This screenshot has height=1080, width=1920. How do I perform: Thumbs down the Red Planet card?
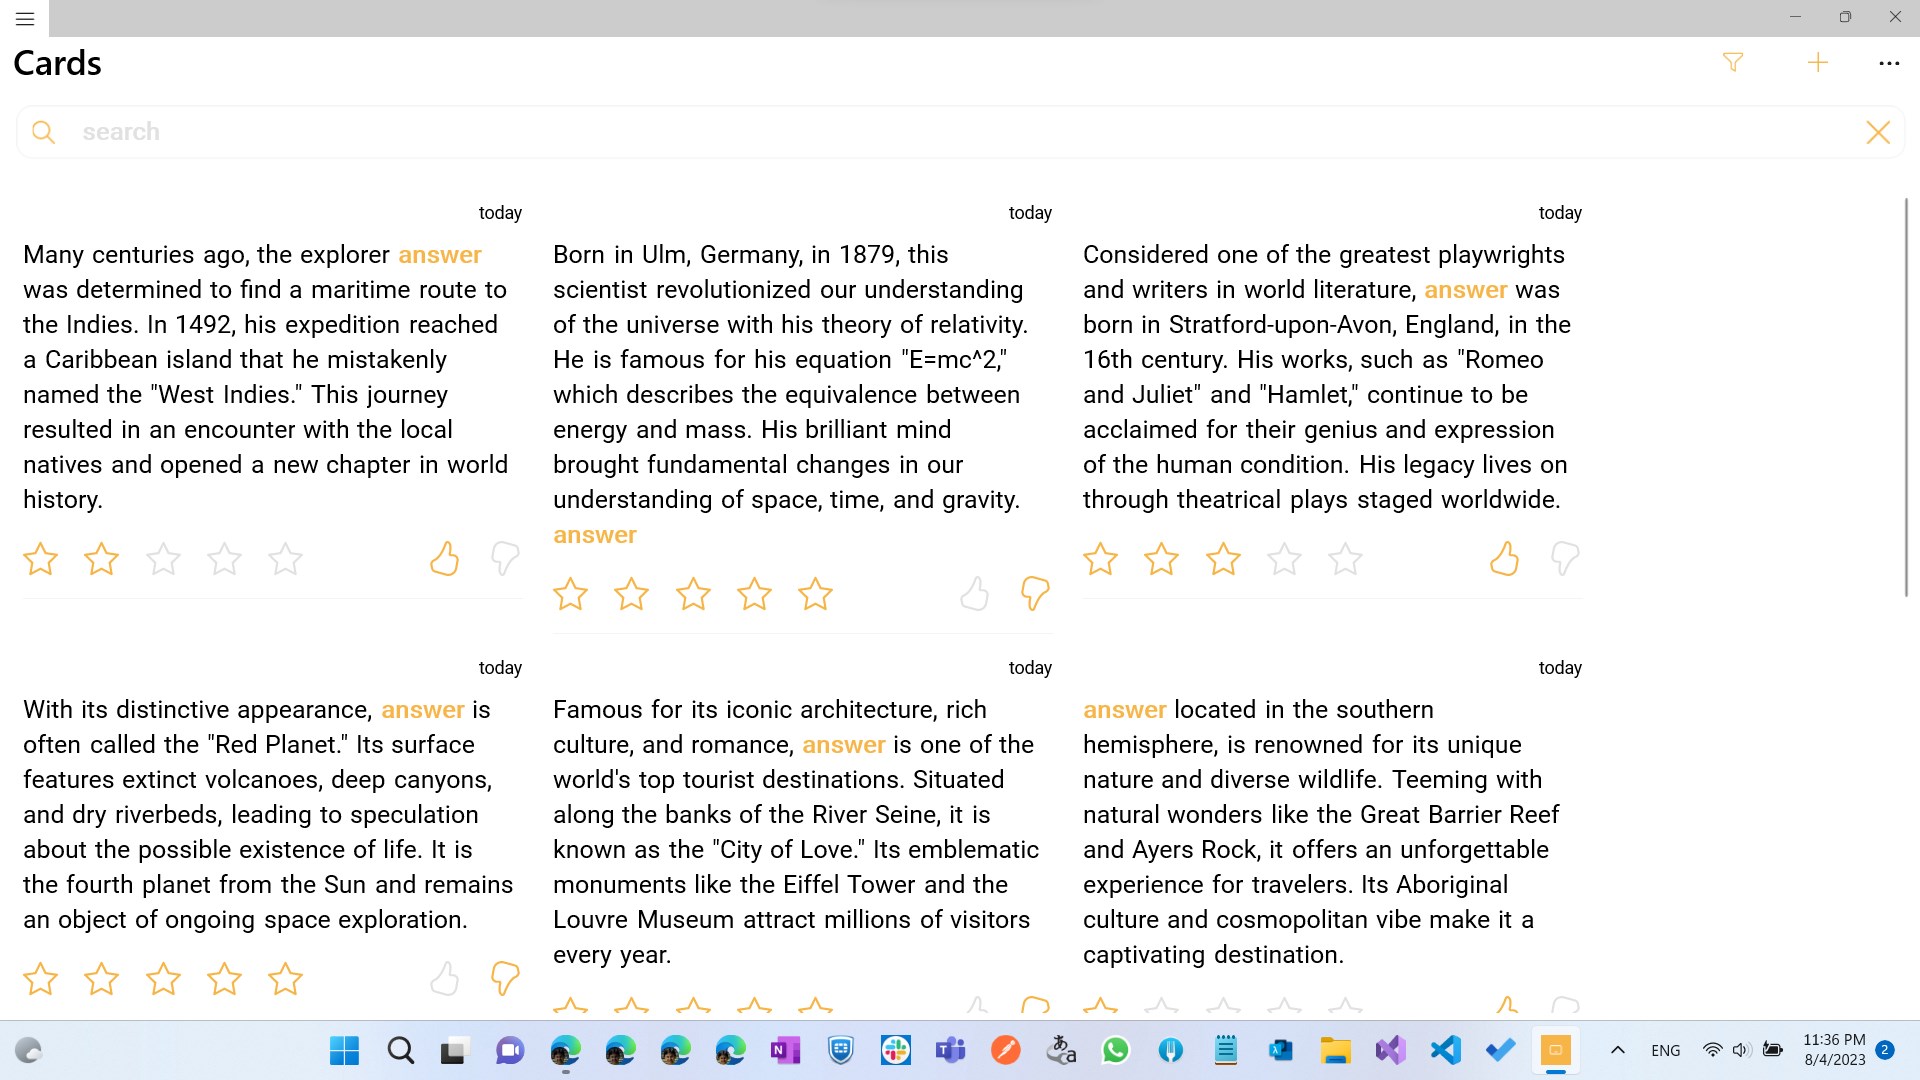click(x=504, y=978)
